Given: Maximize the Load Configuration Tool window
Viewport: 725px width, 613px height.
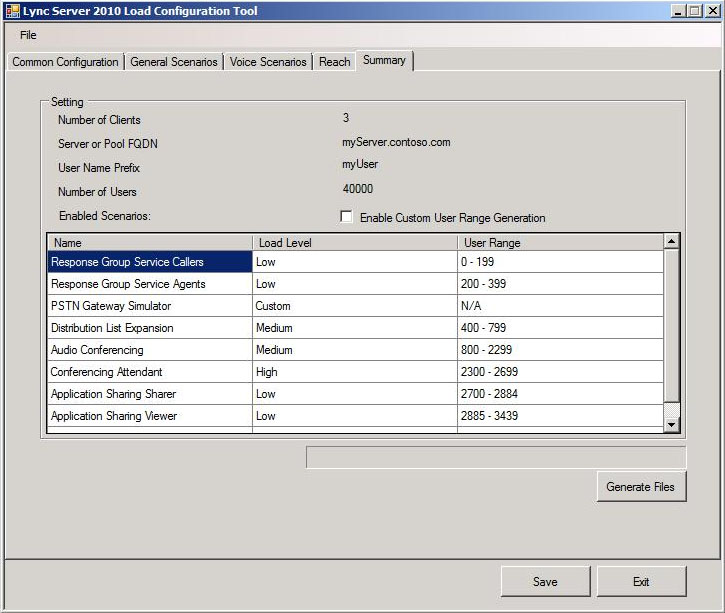Looking at the screenshot, I should [x=694, y=11].
